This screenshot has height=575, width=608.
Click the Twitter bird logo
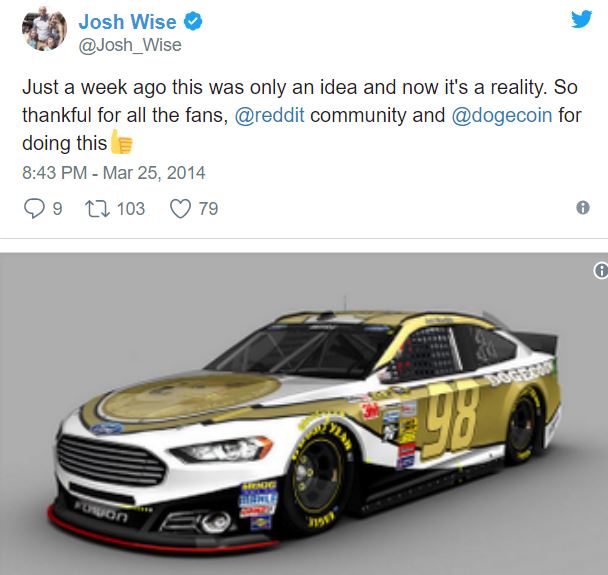click(581, 19)
